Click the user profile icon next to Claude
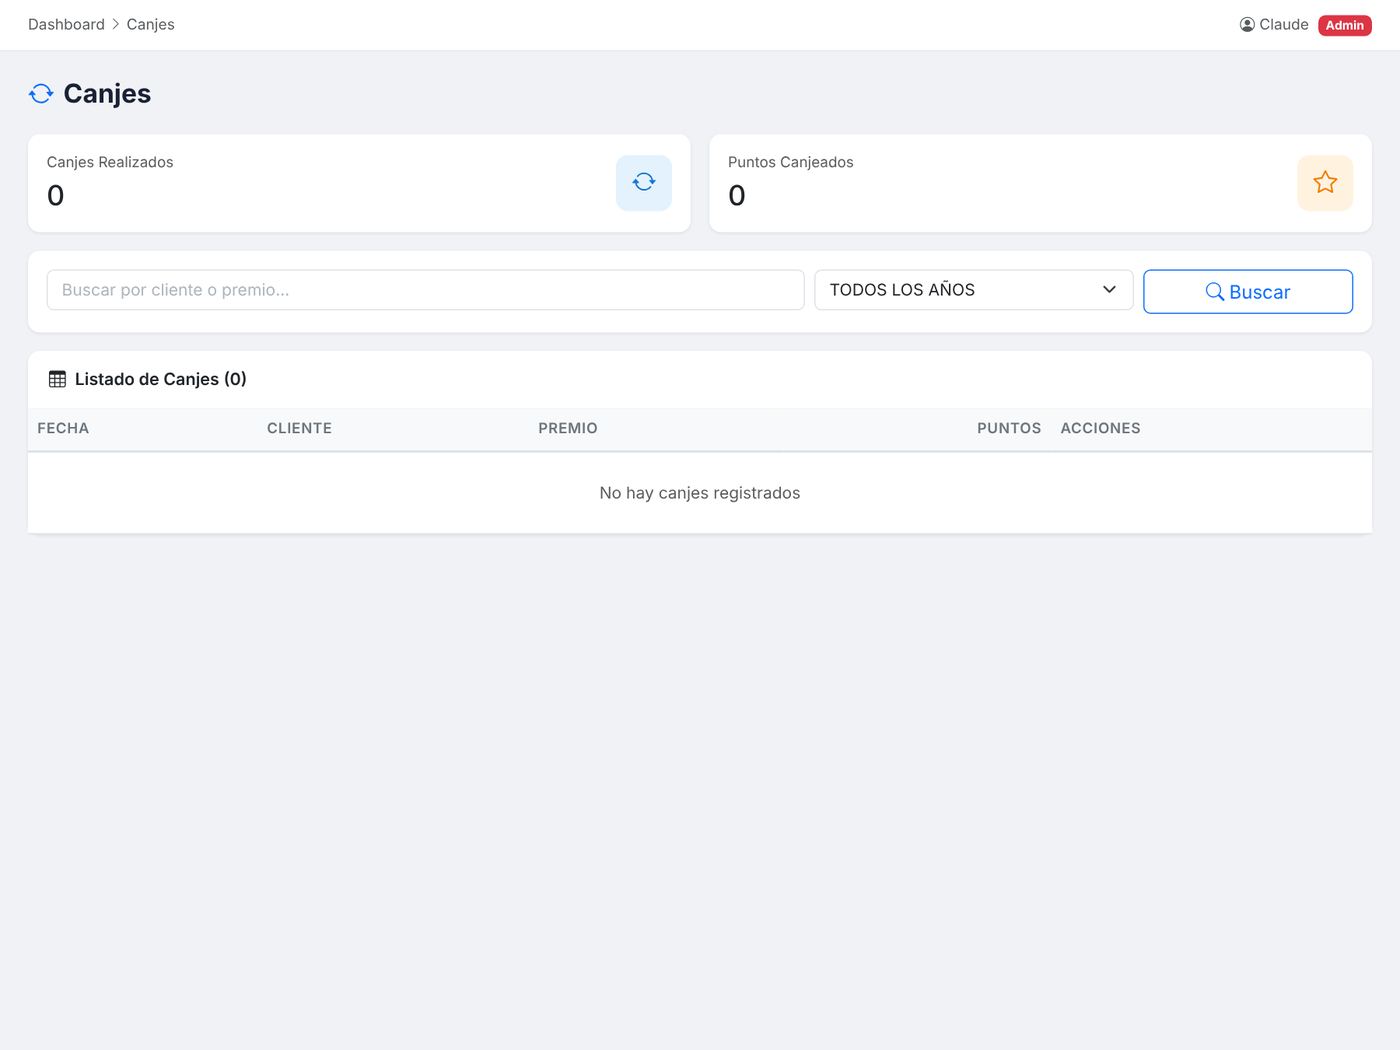Screen dimensions: 1400x1050 pos(1247,25)
